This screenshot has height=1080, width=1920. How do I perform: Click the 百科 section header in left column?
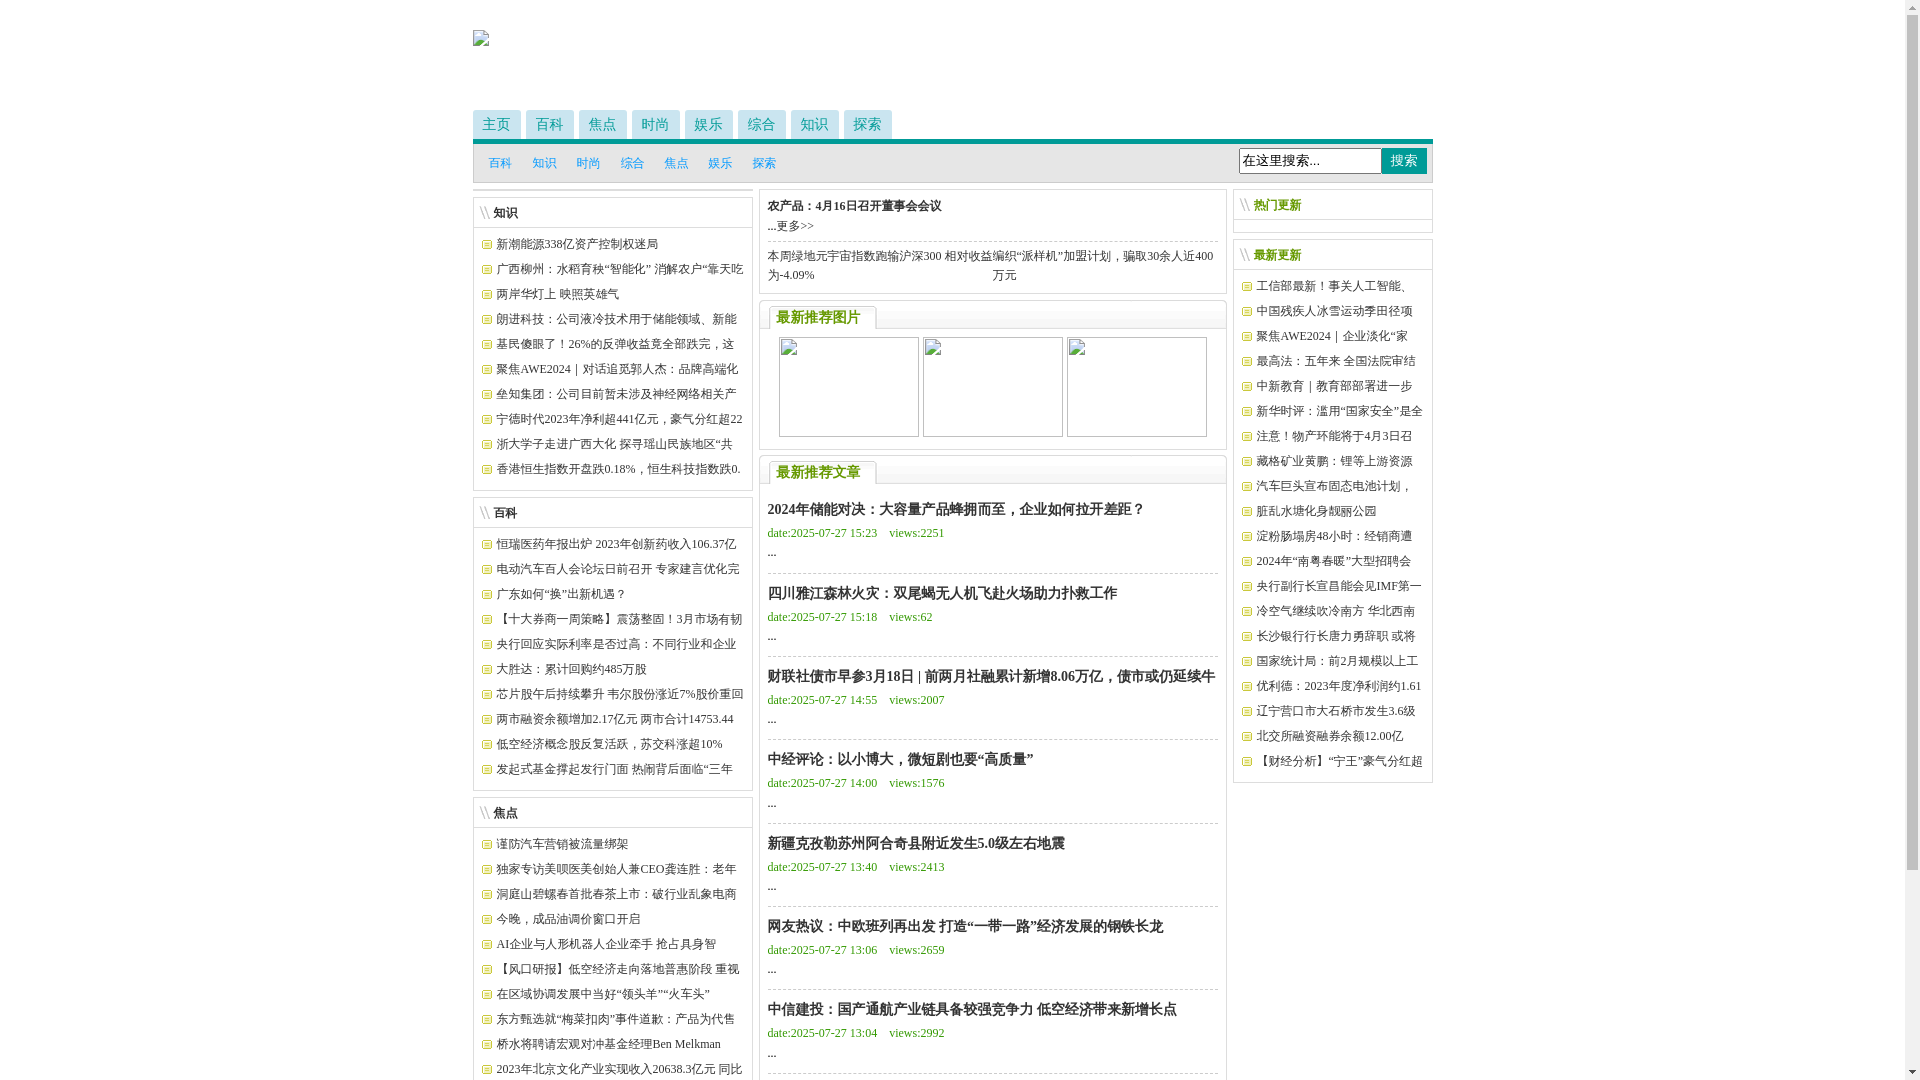click(x=505, y=513)
